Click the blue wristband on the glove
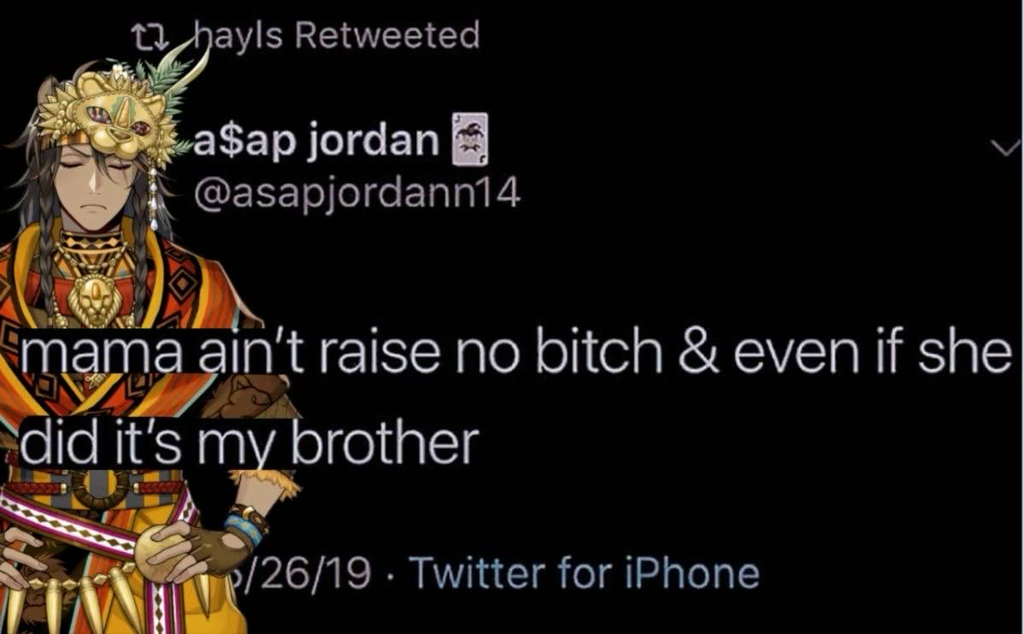This screenshot has height=634, width=1024. [243, 530]
